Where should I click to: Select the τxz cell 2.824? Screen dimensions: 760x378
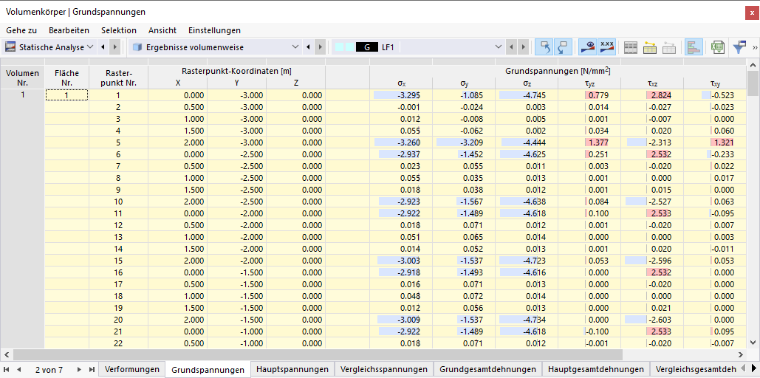coord(652,95)
